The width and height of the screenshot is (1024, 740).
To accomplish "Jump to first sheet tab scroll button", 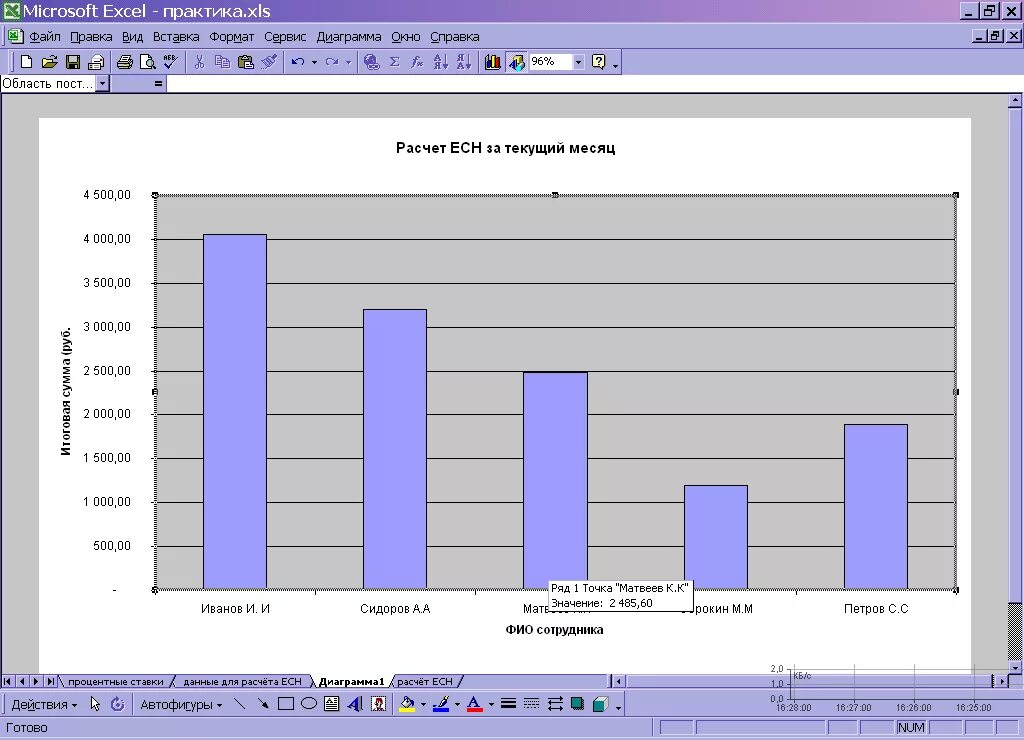I will point(7,681).
